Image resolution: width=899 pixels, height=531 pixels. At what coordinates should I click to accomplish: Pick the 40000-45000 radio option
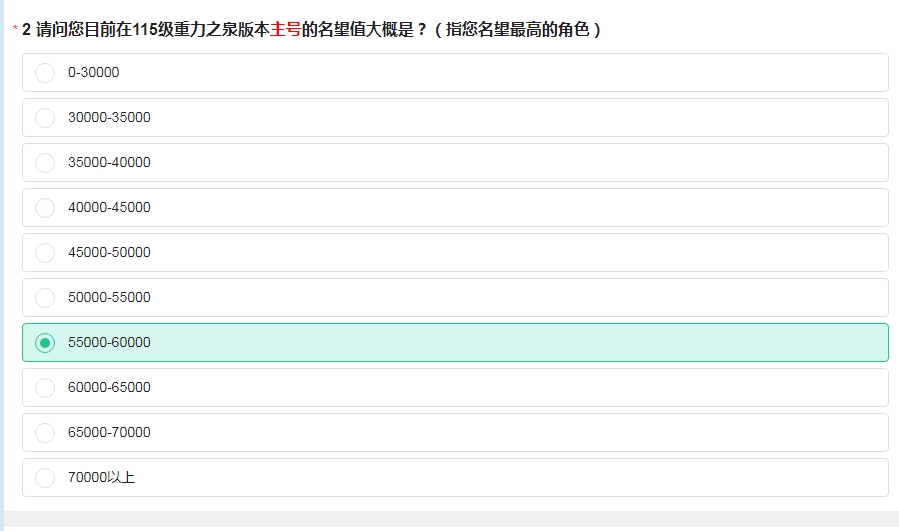45,208
